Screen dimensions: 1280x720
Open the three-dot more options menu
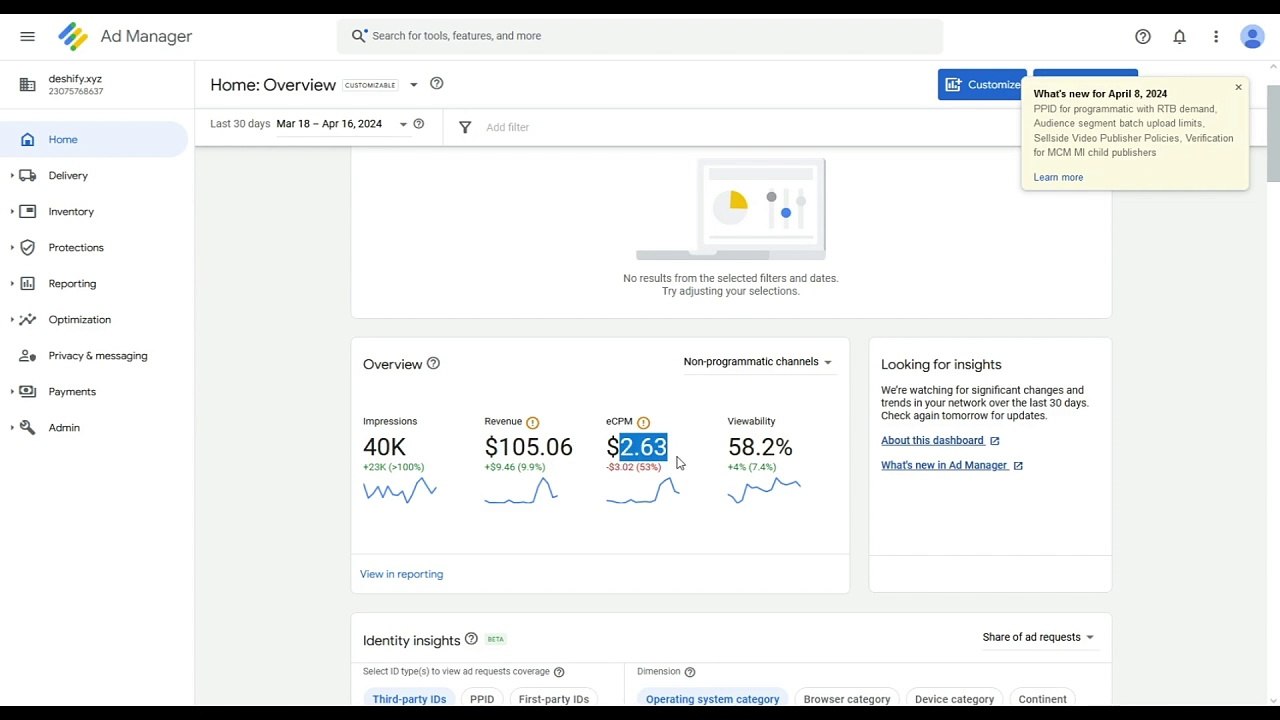1216,36
